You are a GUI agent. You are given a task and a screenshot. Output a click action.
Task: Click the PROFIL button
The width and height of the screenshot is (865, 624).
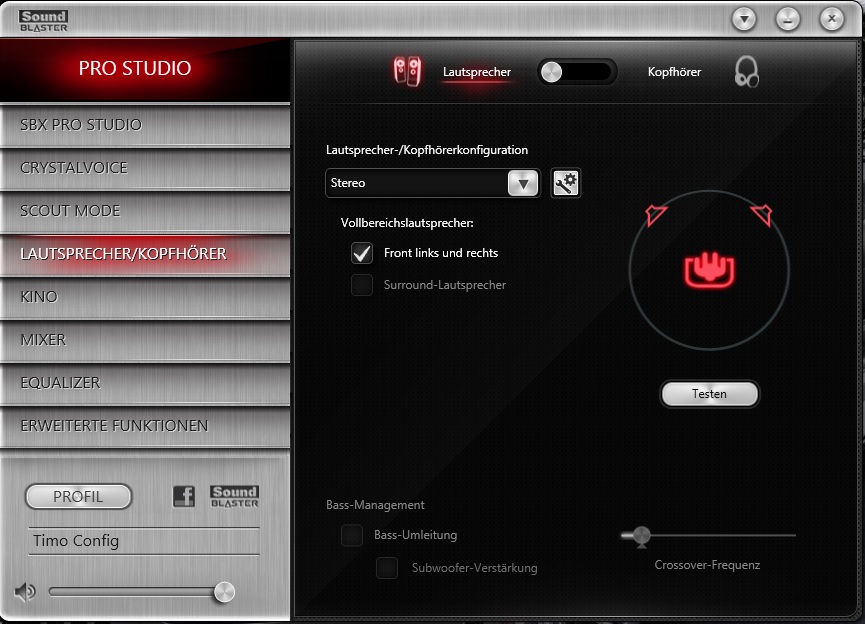pyautogui.click(x=78, y=497)
